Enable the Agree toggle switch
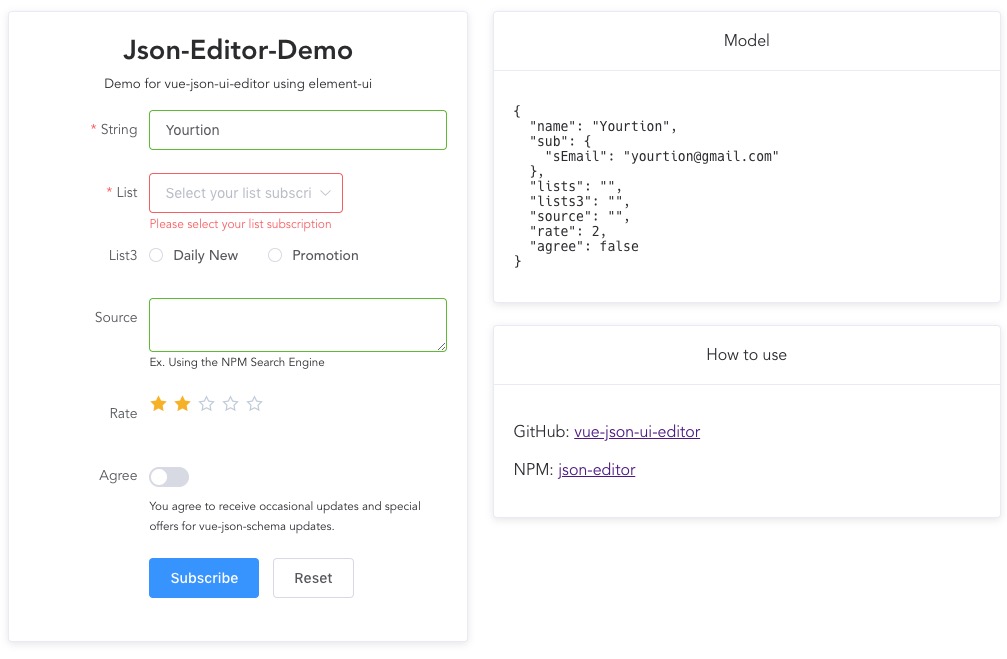This screenshot has width=1007, height=659. coord(169,476)
